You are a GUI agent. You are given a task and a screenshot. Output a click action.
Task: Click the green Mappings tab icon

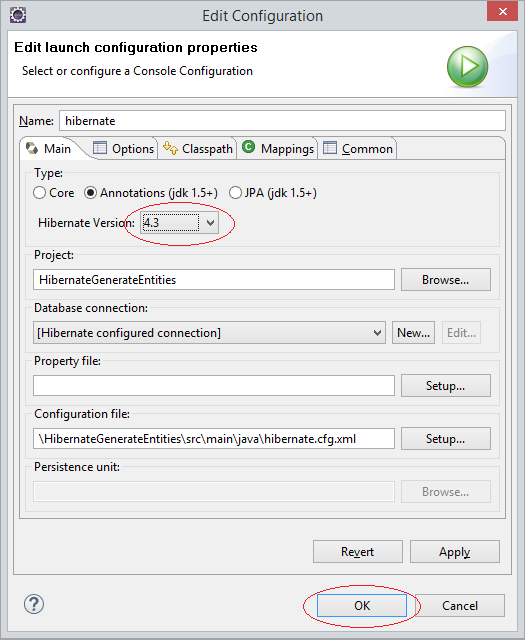pos(248,147)
